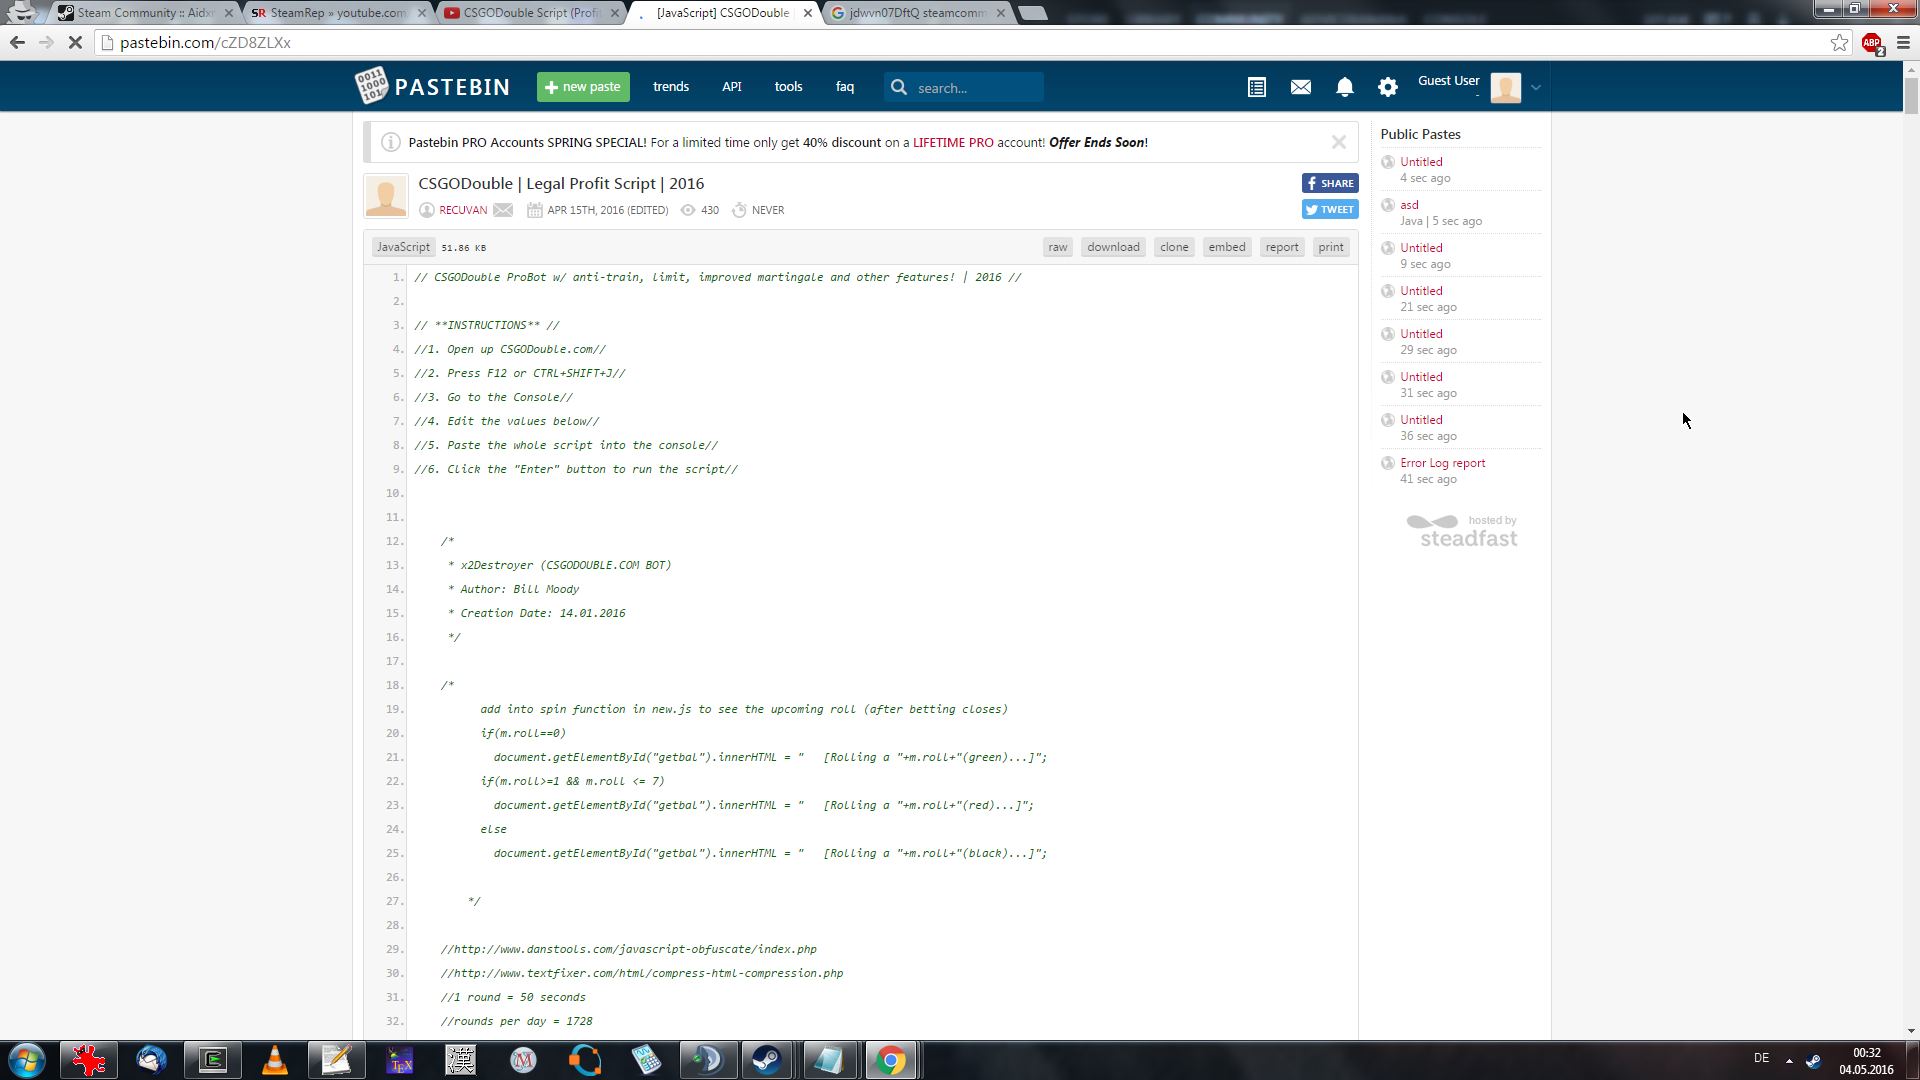This screenshot has width=1920, height=1080.
Task: Open the My Pastes list icon
Action: pos(1257,88)
